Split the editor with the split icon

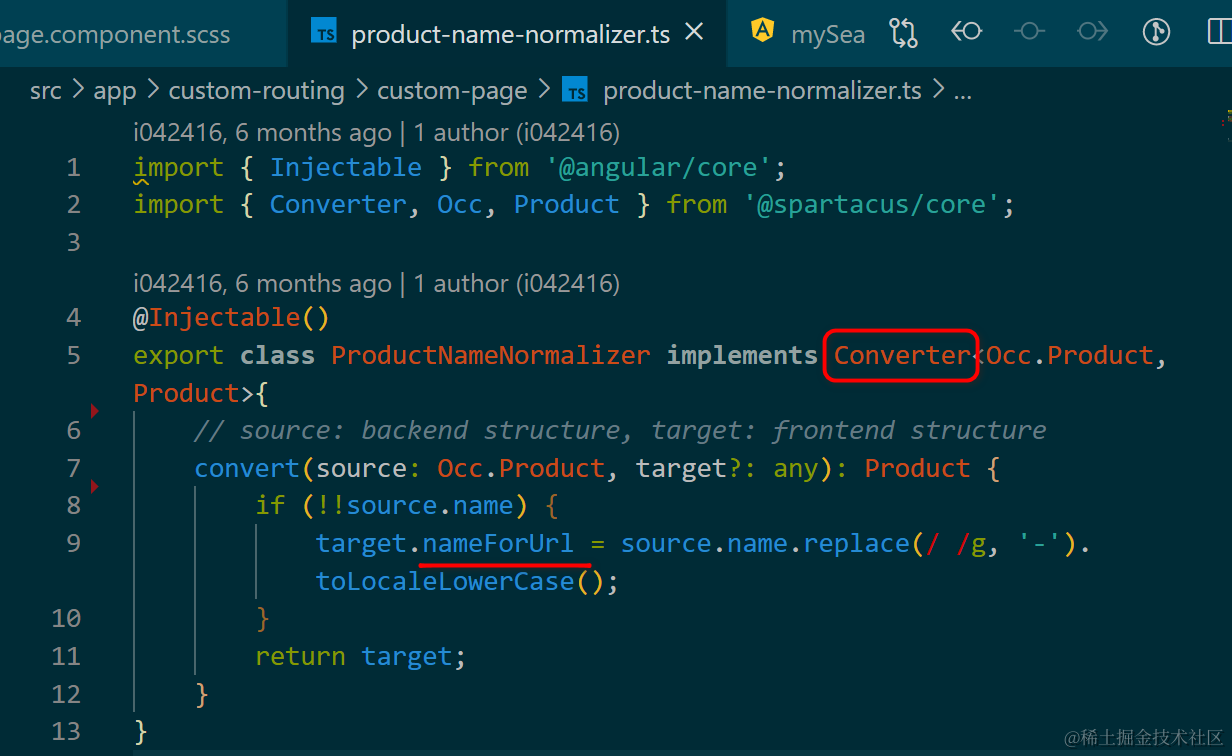pyautogui.click(x=1219, y=33)
